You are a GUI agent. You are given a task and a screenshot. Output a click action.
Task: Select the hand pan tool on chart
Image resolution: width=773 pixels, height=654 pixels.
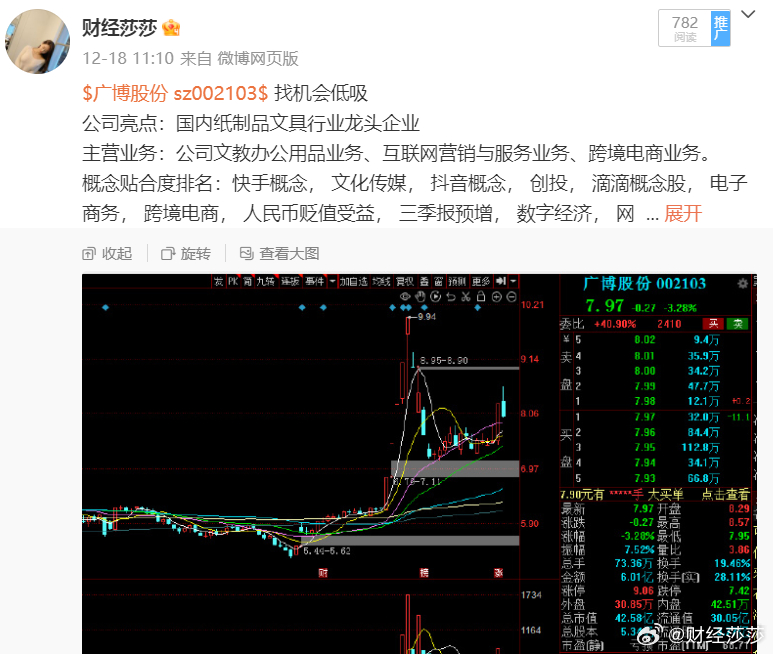[420, 297]
